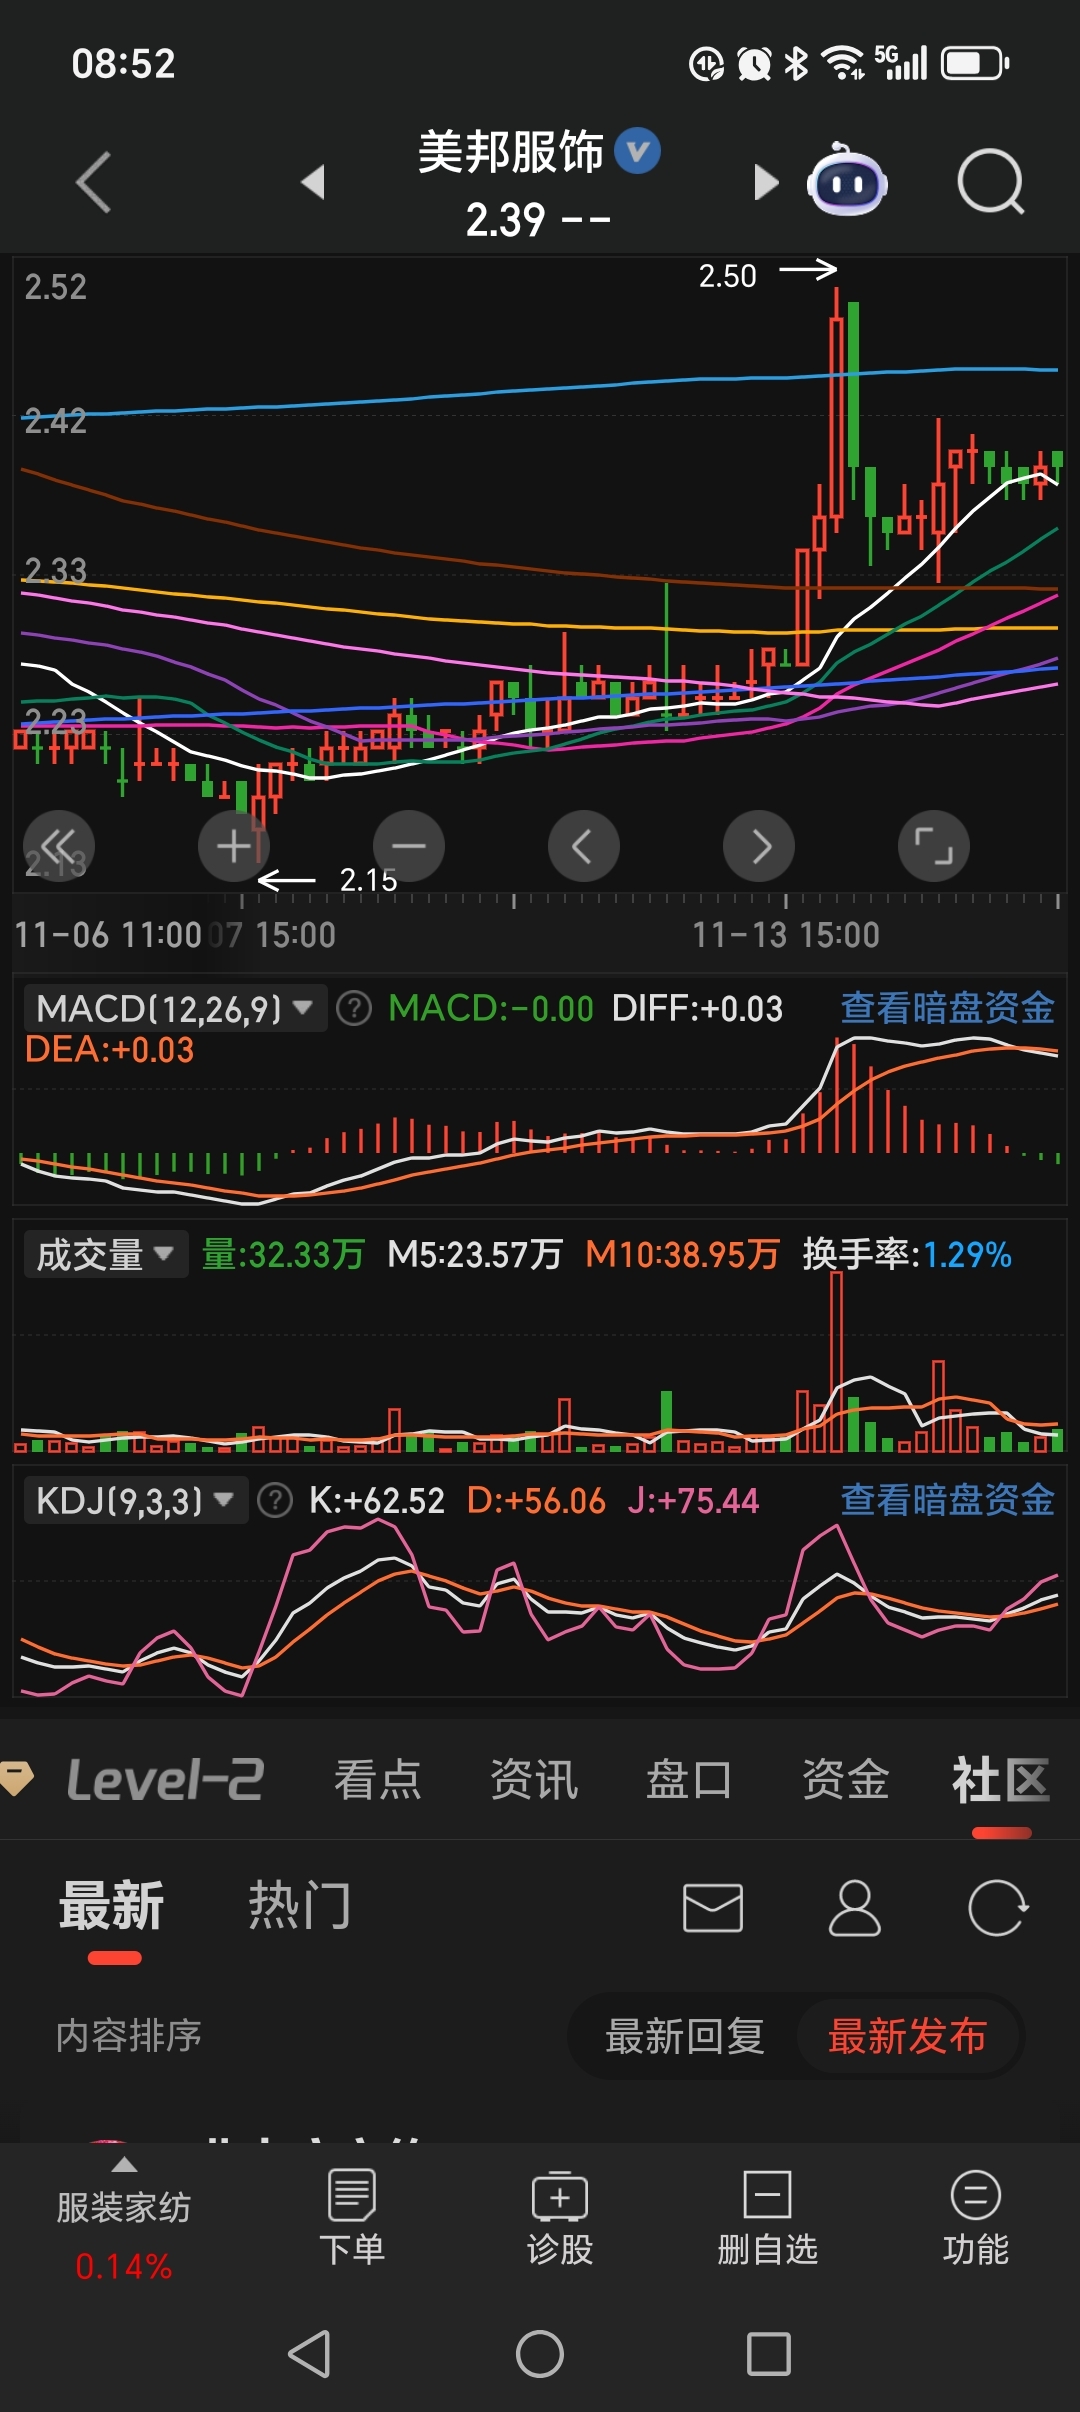Refresh the community feed

pos(998,1908)
